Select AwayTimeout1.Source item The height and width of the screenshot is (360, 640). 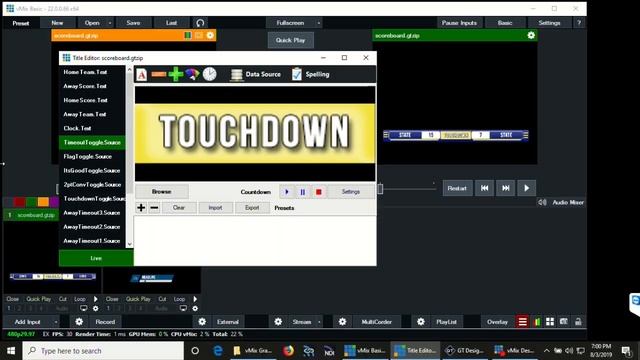(92, 241)
